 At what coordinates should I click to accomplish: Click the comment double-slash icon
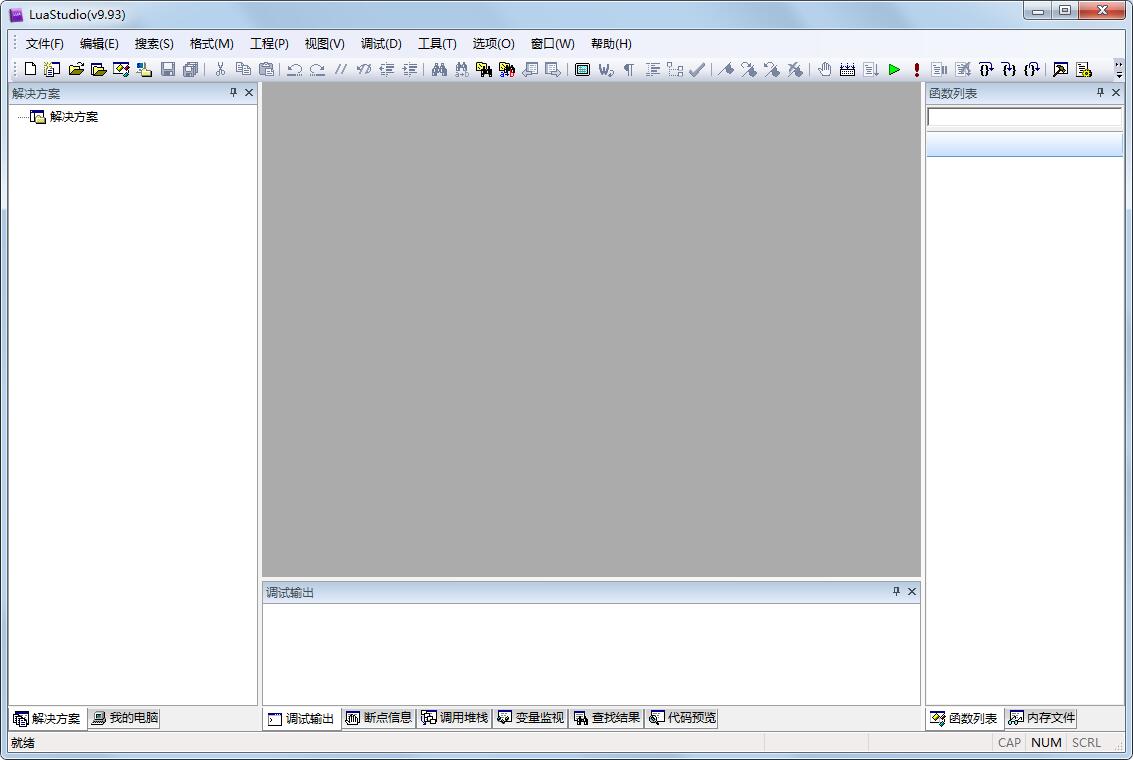point(341,69)
